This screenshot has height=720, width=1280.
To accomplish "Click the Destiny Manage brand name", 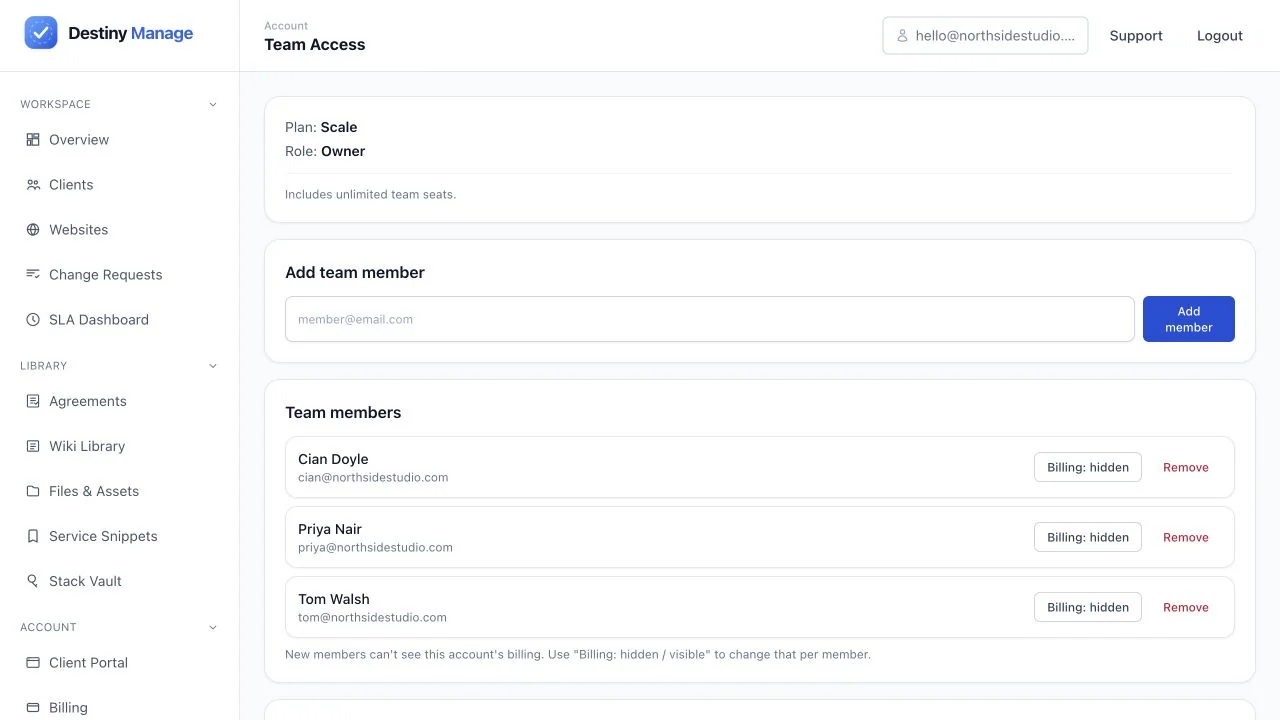I will (131, 33).
